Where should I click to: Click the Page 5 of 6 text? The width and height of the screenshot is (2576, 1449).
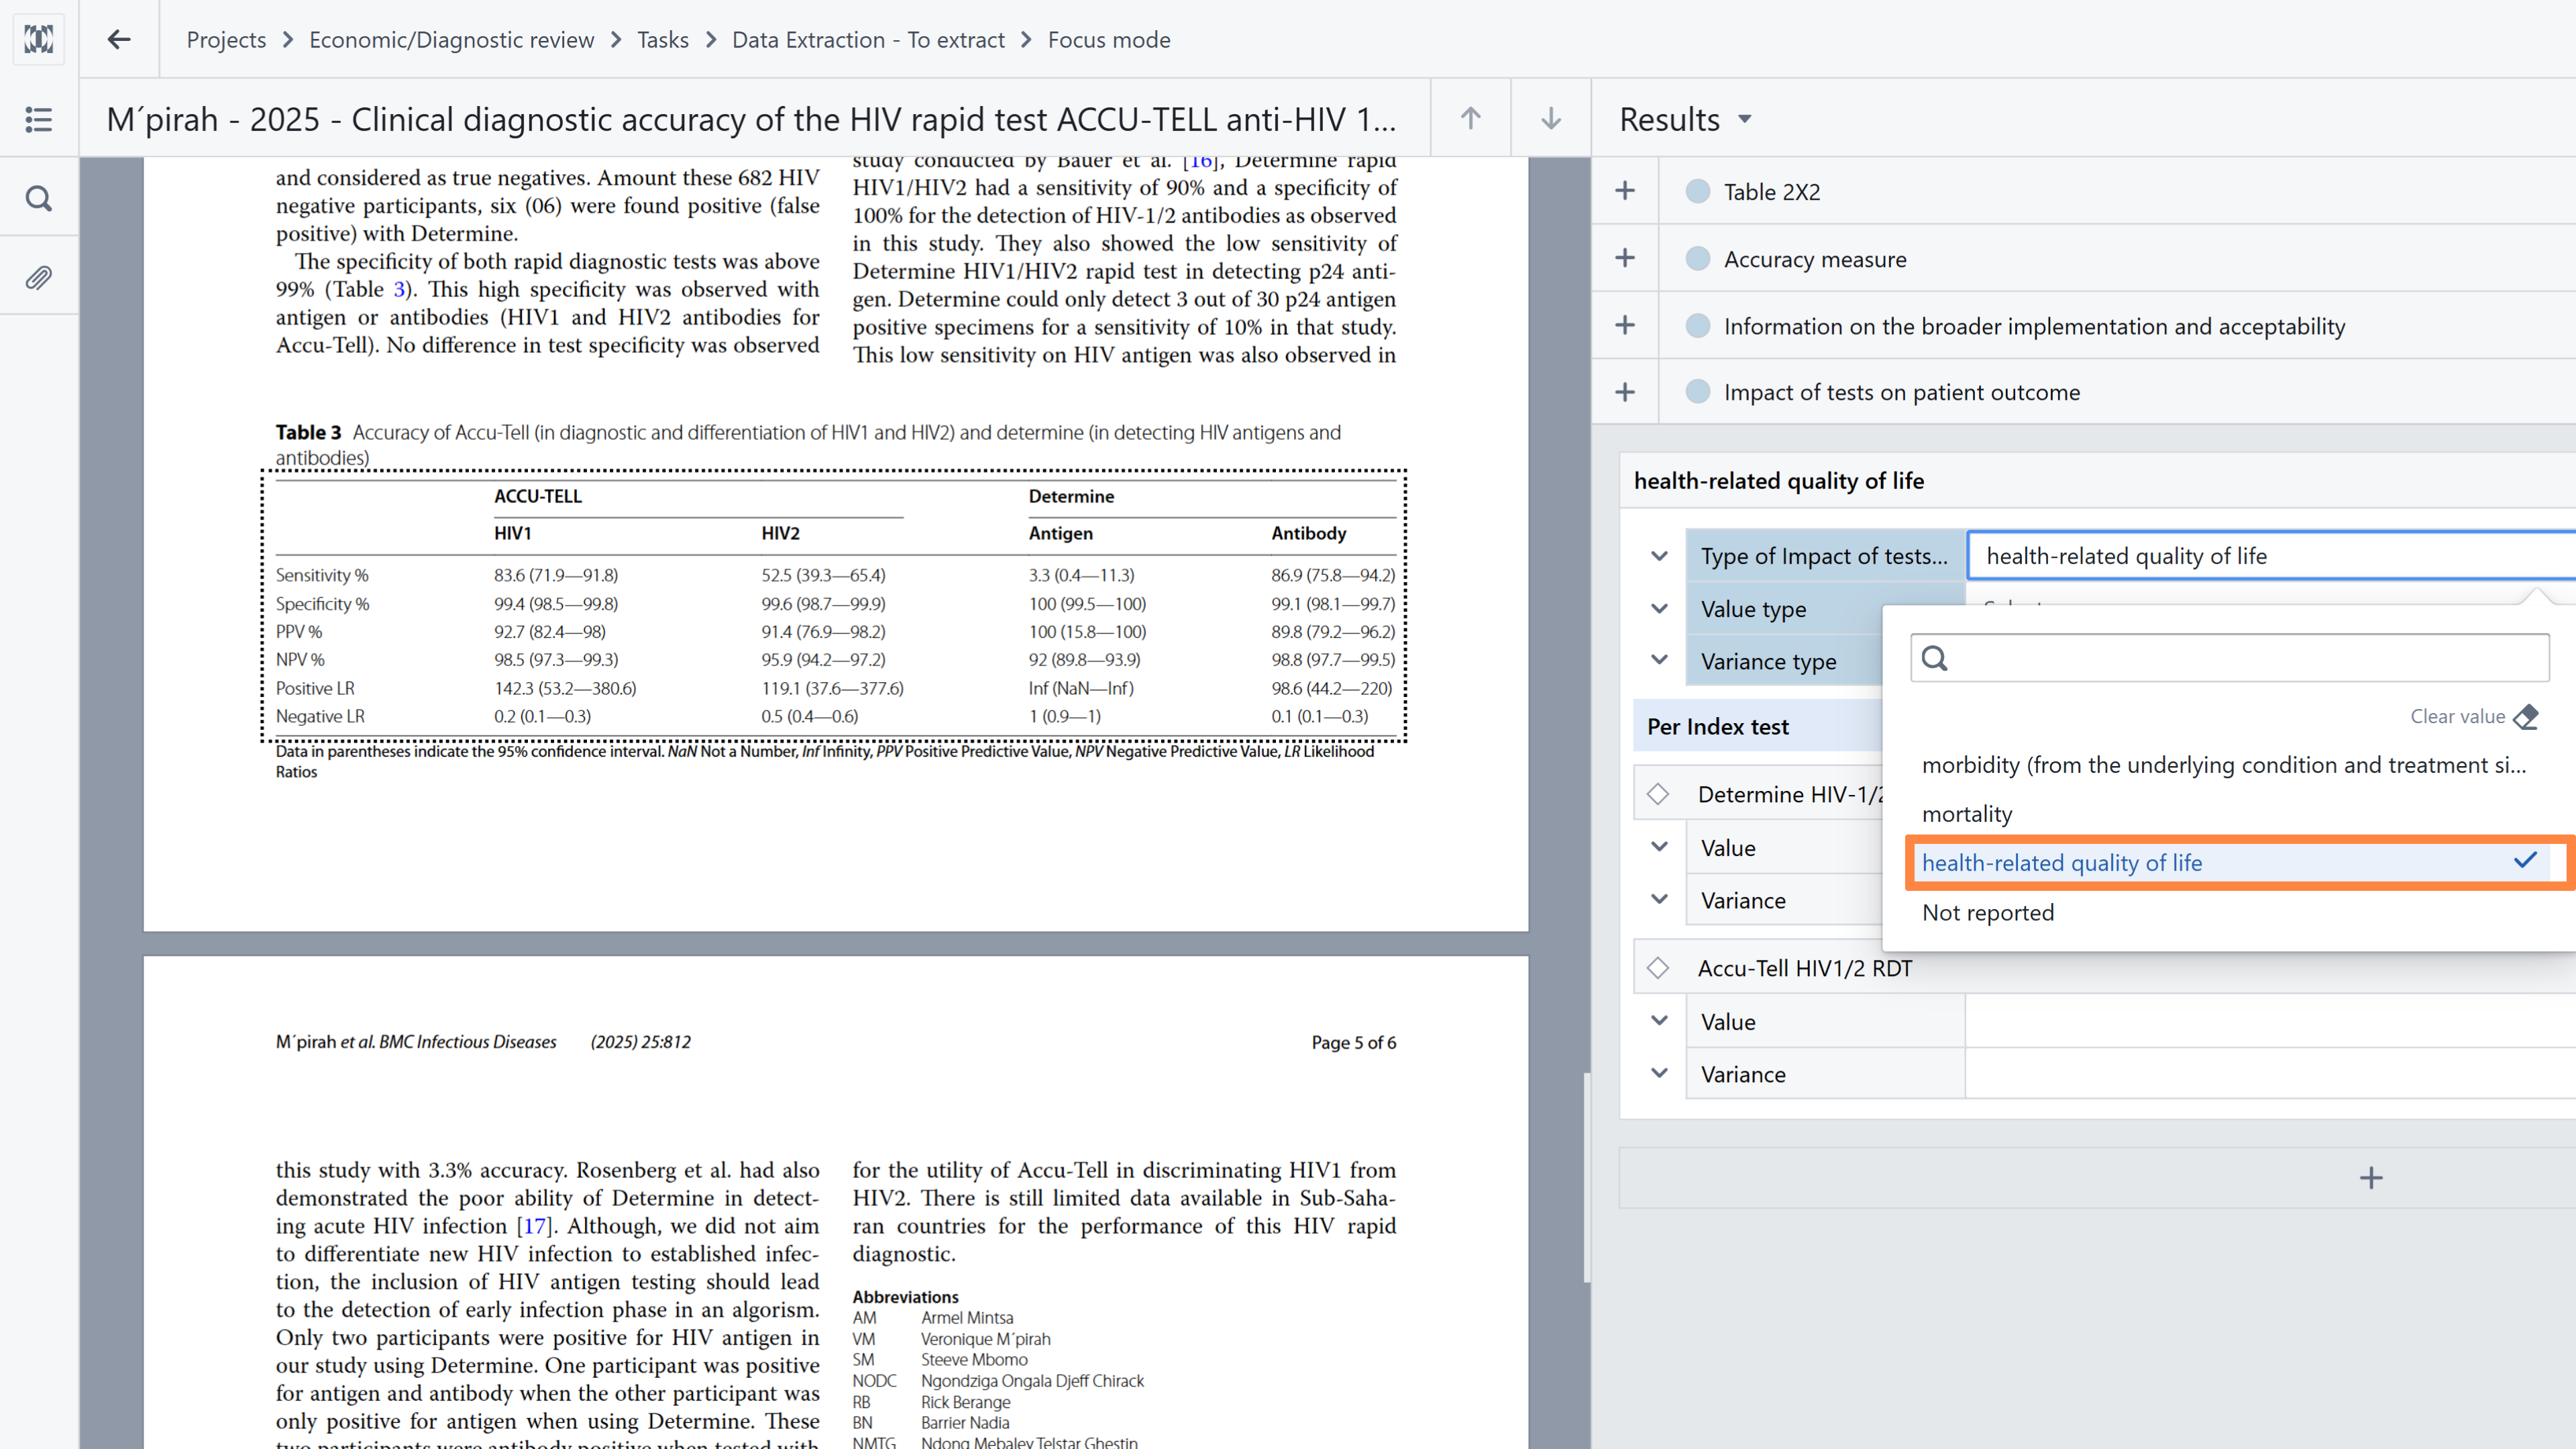(x=1354, y=1042)
